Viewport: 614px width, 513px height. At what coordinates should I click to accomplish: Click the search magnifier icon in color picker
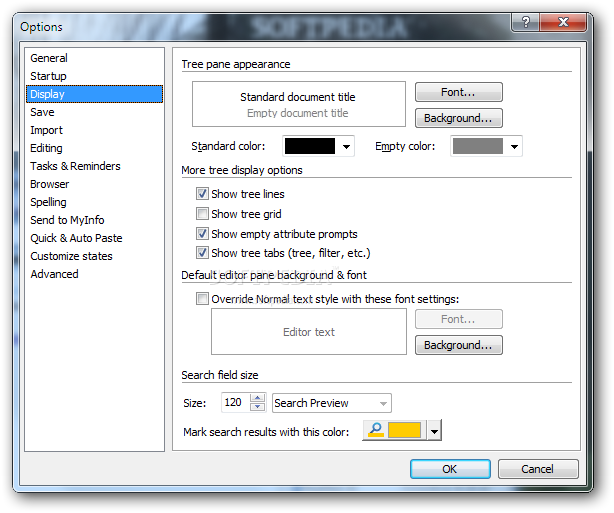(376, 430)
